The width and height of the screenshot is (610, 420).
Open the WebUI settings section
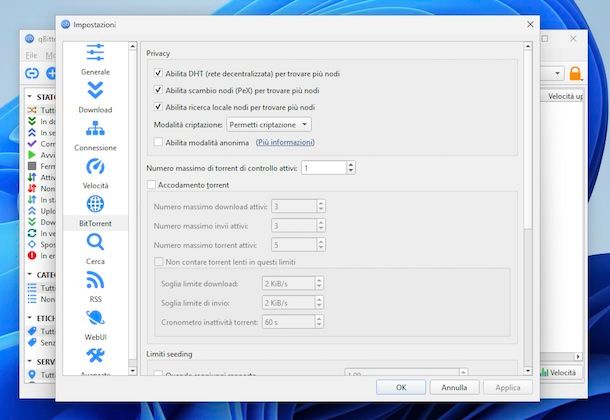(96, 324)
